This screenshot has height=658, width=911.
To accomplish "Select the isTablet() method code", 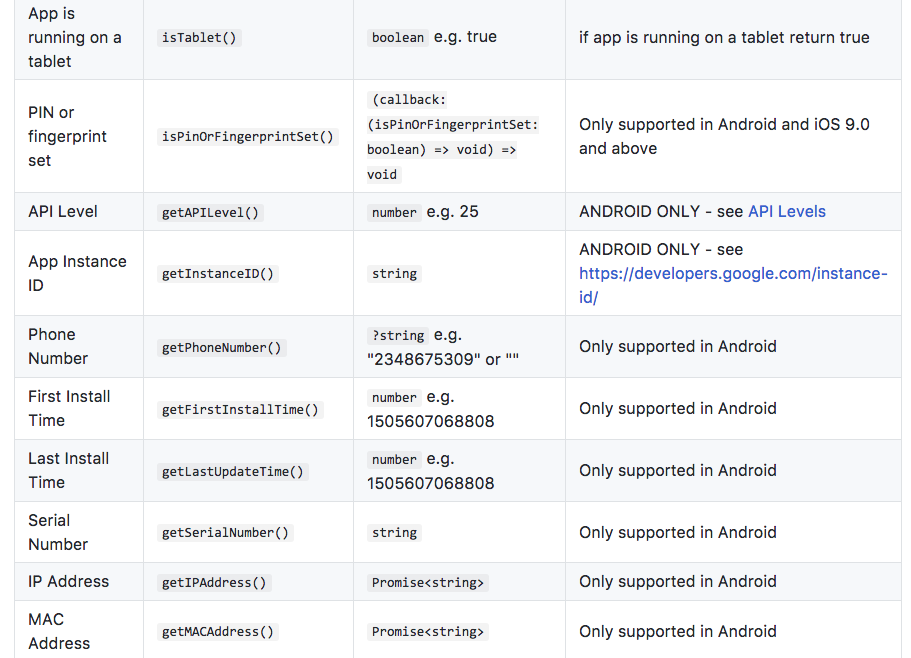I will pyautogui.click(x=199, y=38).
